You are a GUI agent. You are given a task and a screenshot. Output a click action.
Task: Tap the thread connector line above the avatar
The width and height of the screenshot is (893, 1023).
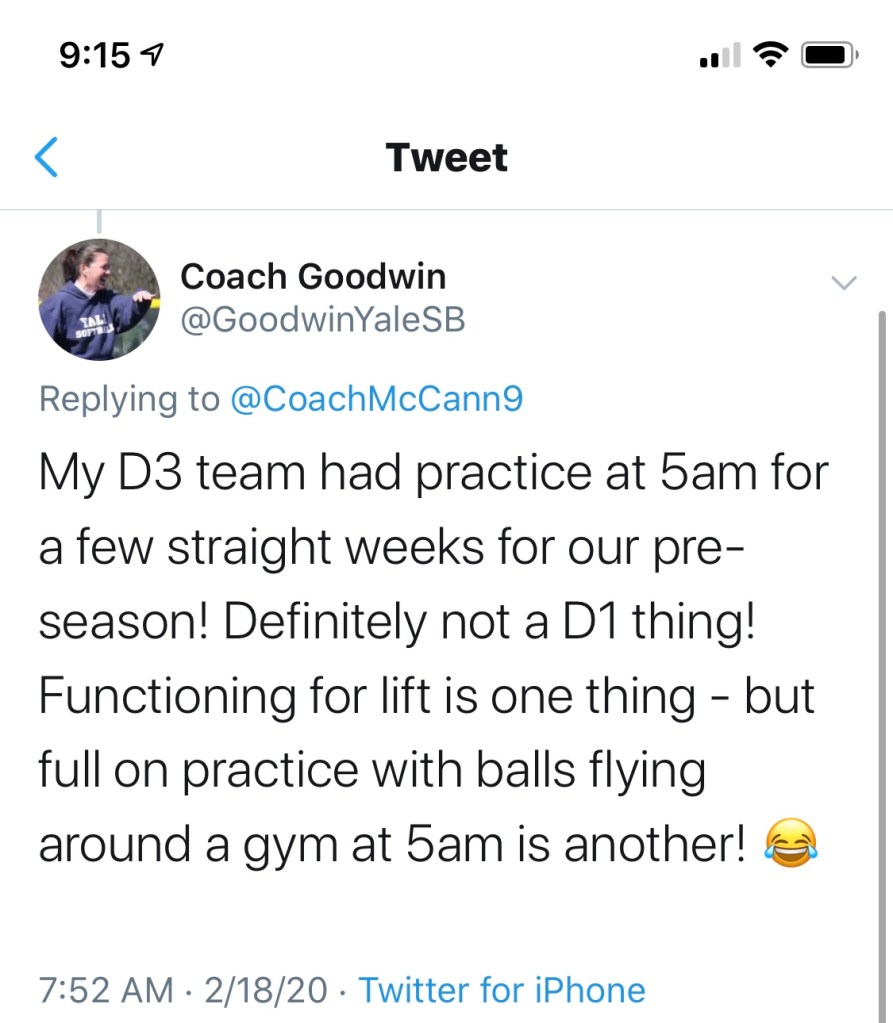tap(98, 222)
